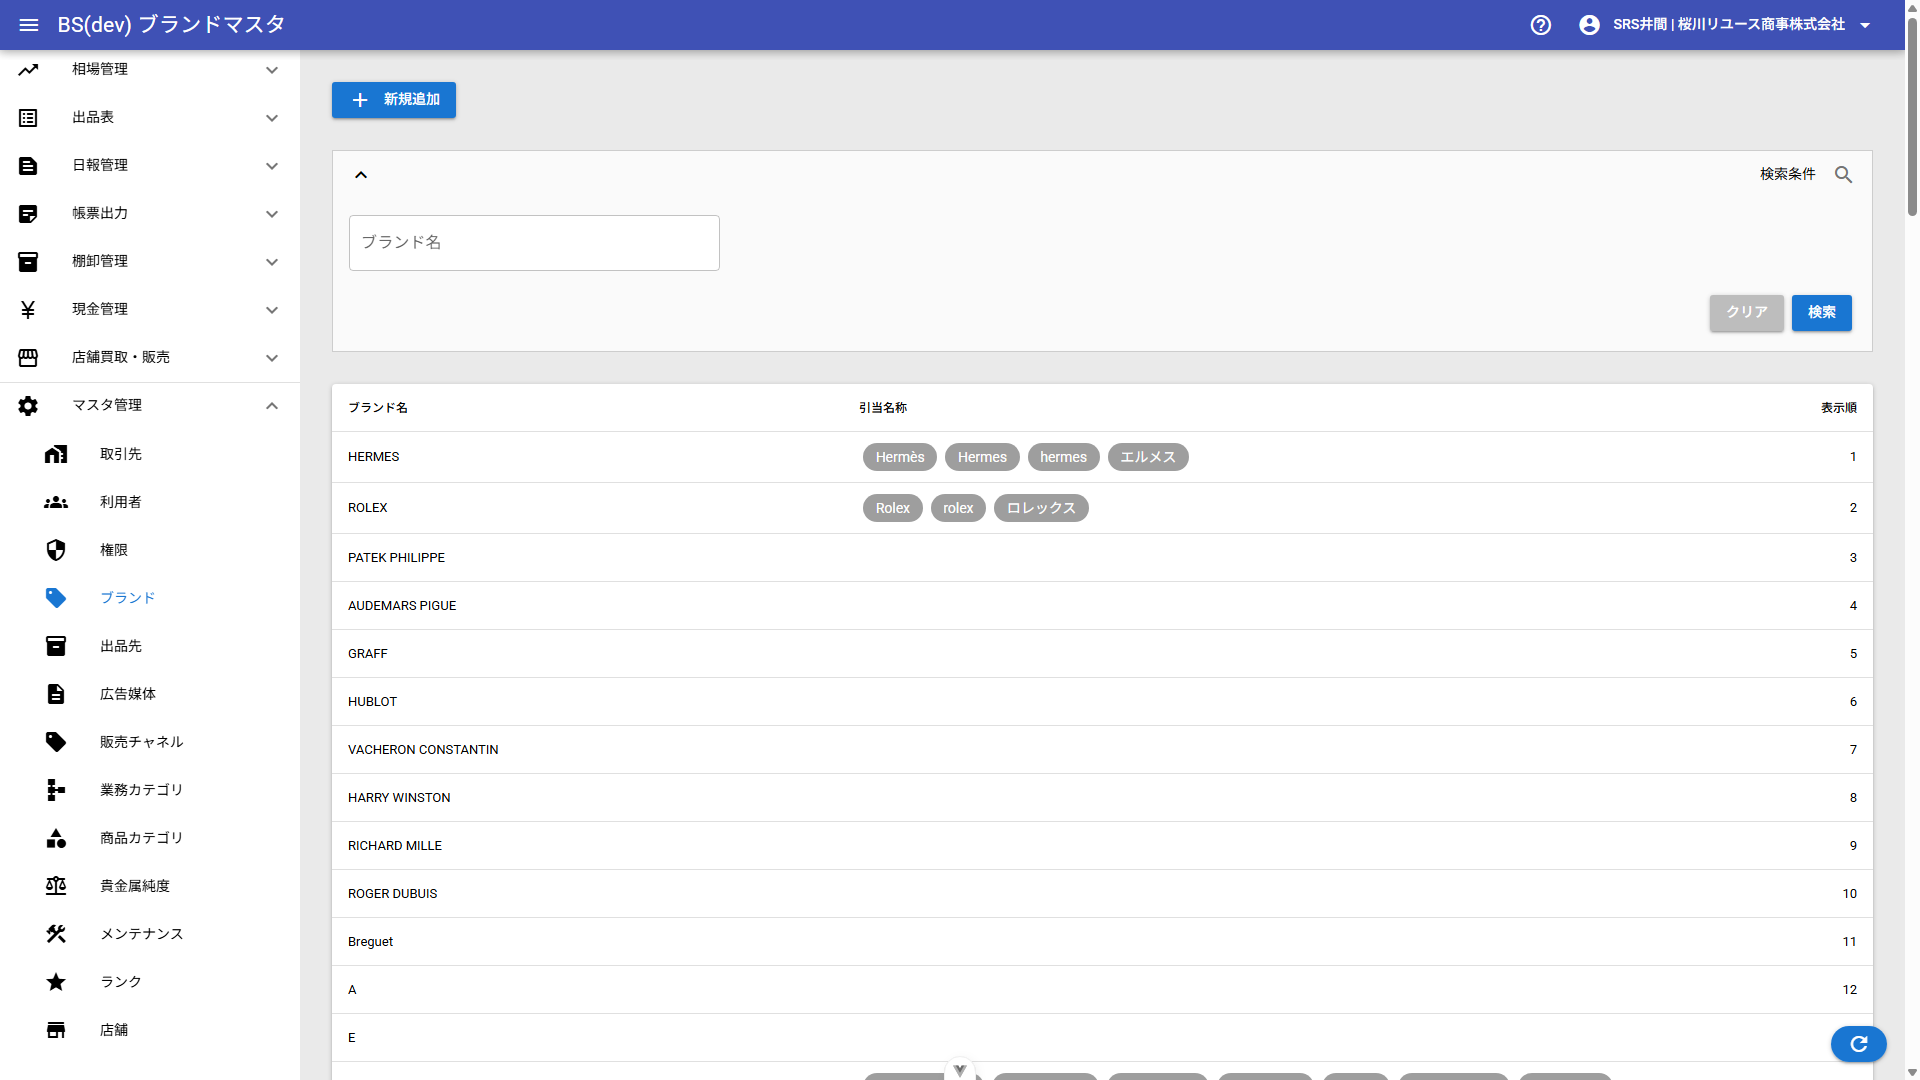Click the 広告媒体 document icon
Image resolution: width=1920 pixels, height=1080 pixels.
pyautogui.click(x=56, y=695)
